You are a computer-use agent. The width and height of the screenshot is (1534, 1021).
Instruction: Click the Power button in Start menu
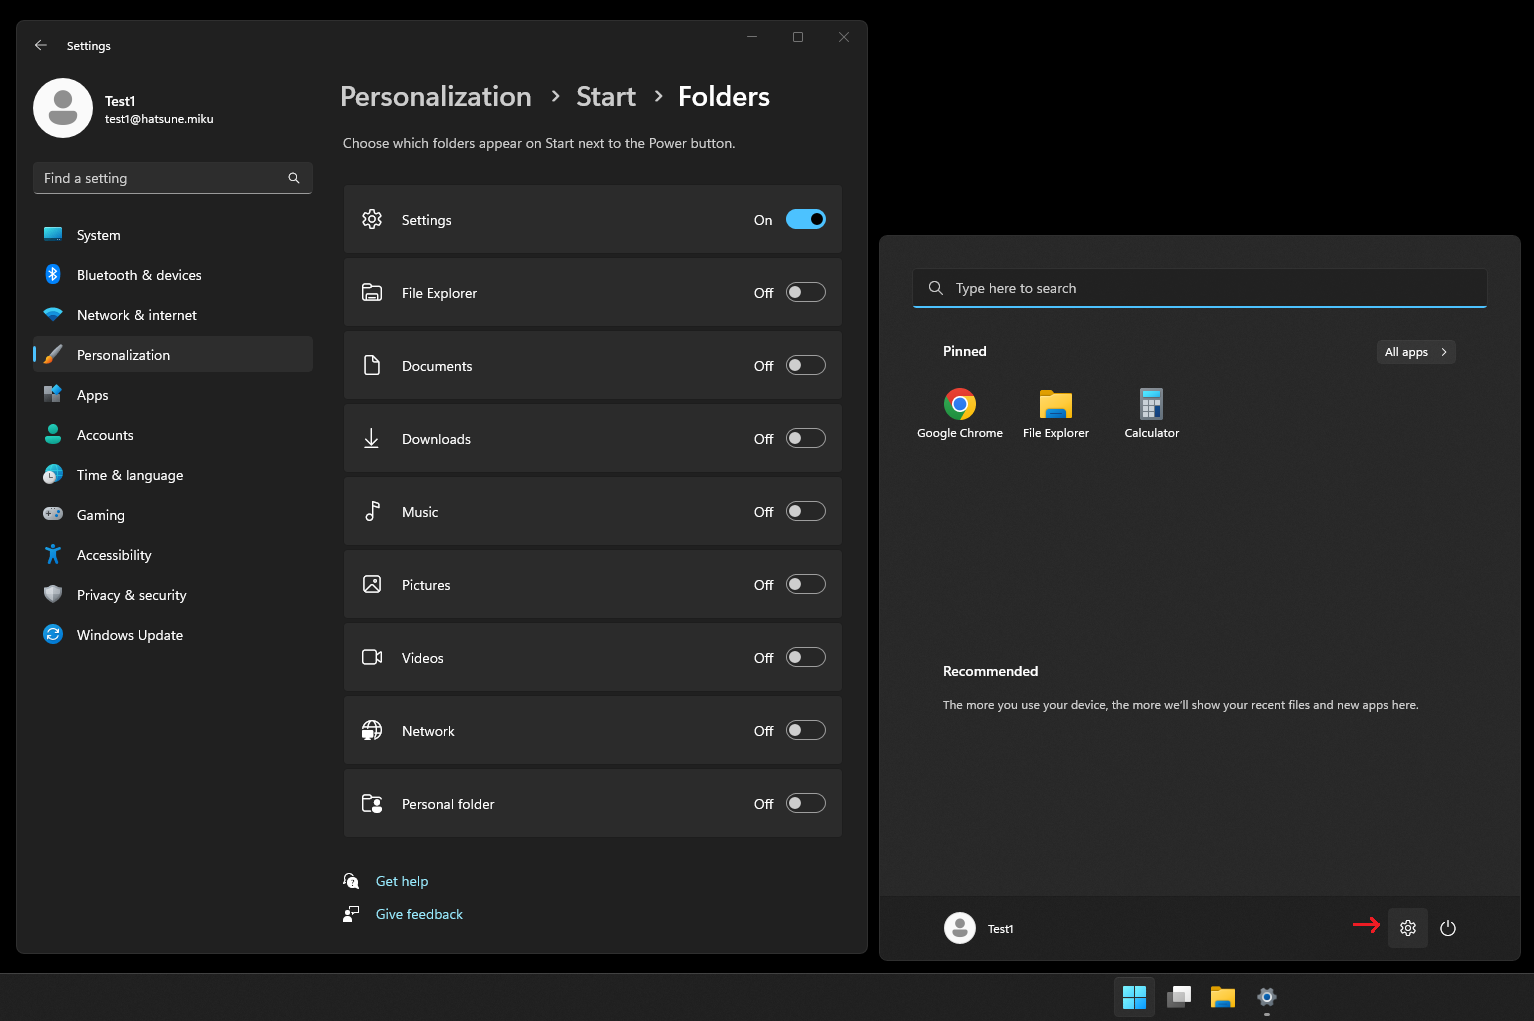click(1448, 928)
